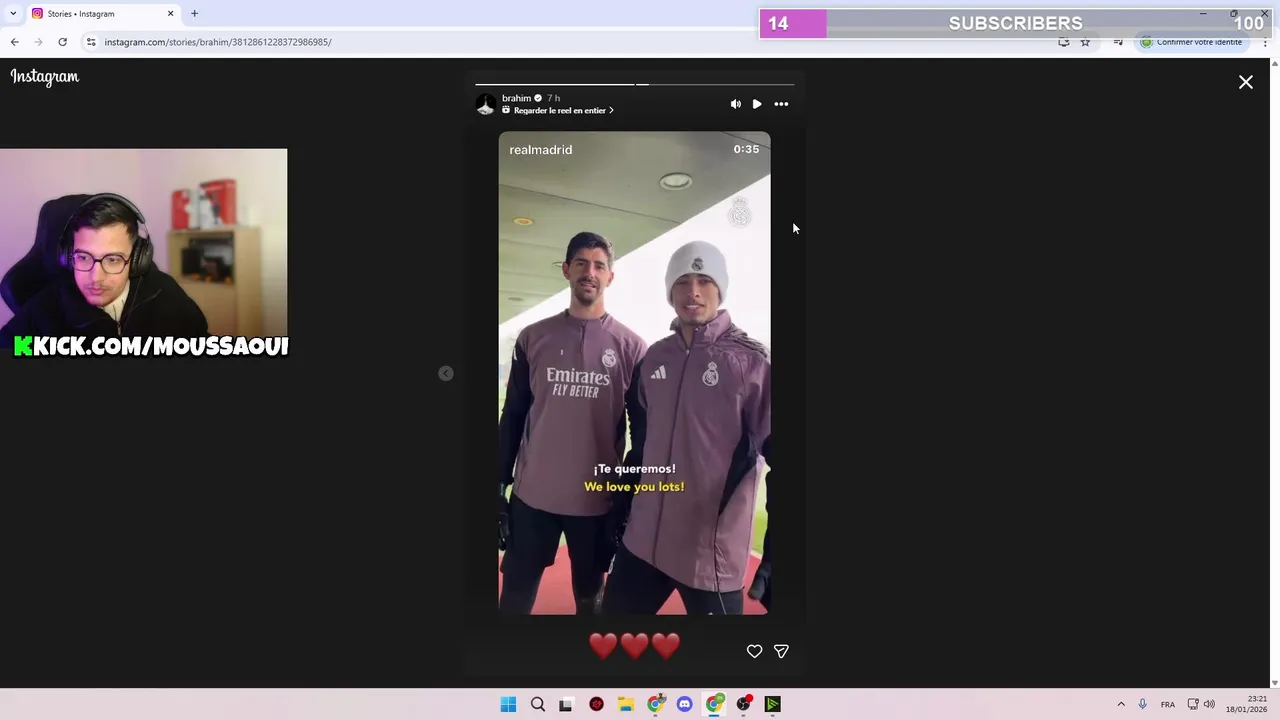This screenshot has width=1280, height=720.
Task: Reload the Instagram page
Action: [62, 42]
